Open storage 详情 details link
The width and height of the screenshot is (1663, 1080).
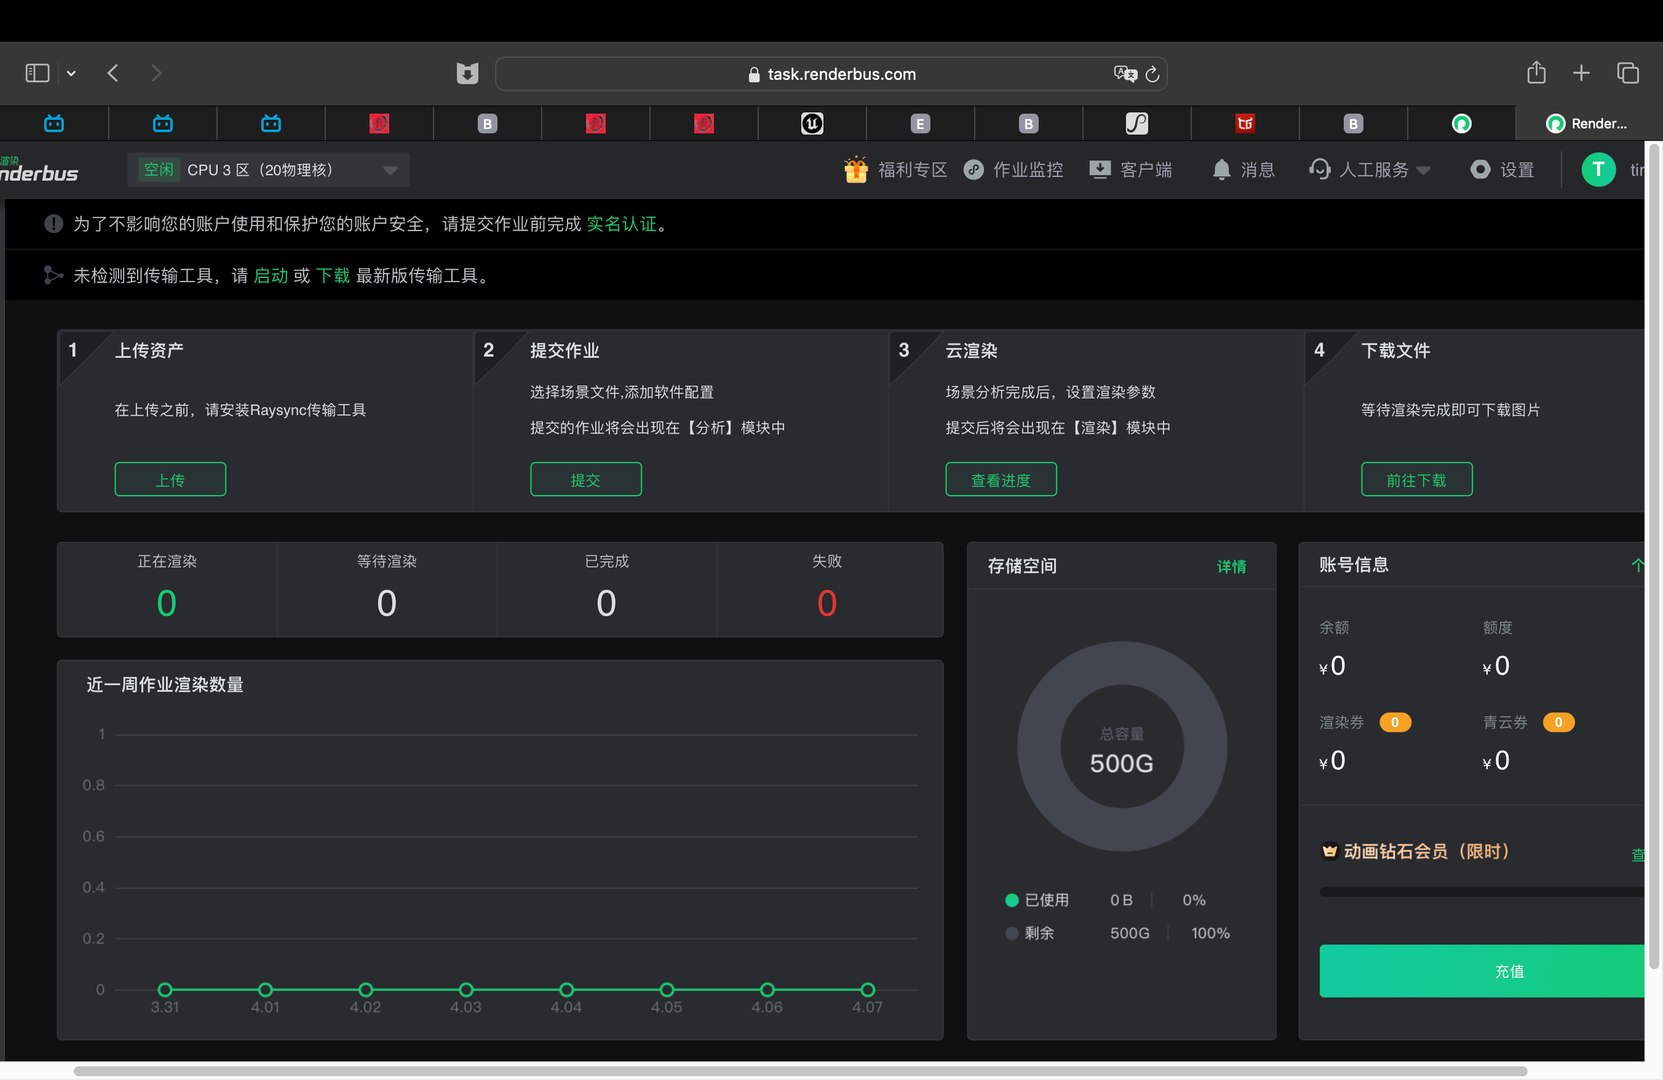1231,566
